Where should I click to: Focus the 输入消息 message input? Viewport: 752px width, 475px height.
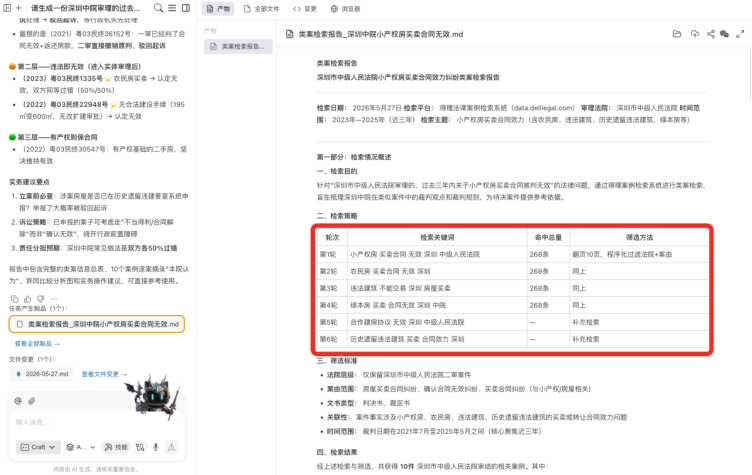(x=96, y=422)
